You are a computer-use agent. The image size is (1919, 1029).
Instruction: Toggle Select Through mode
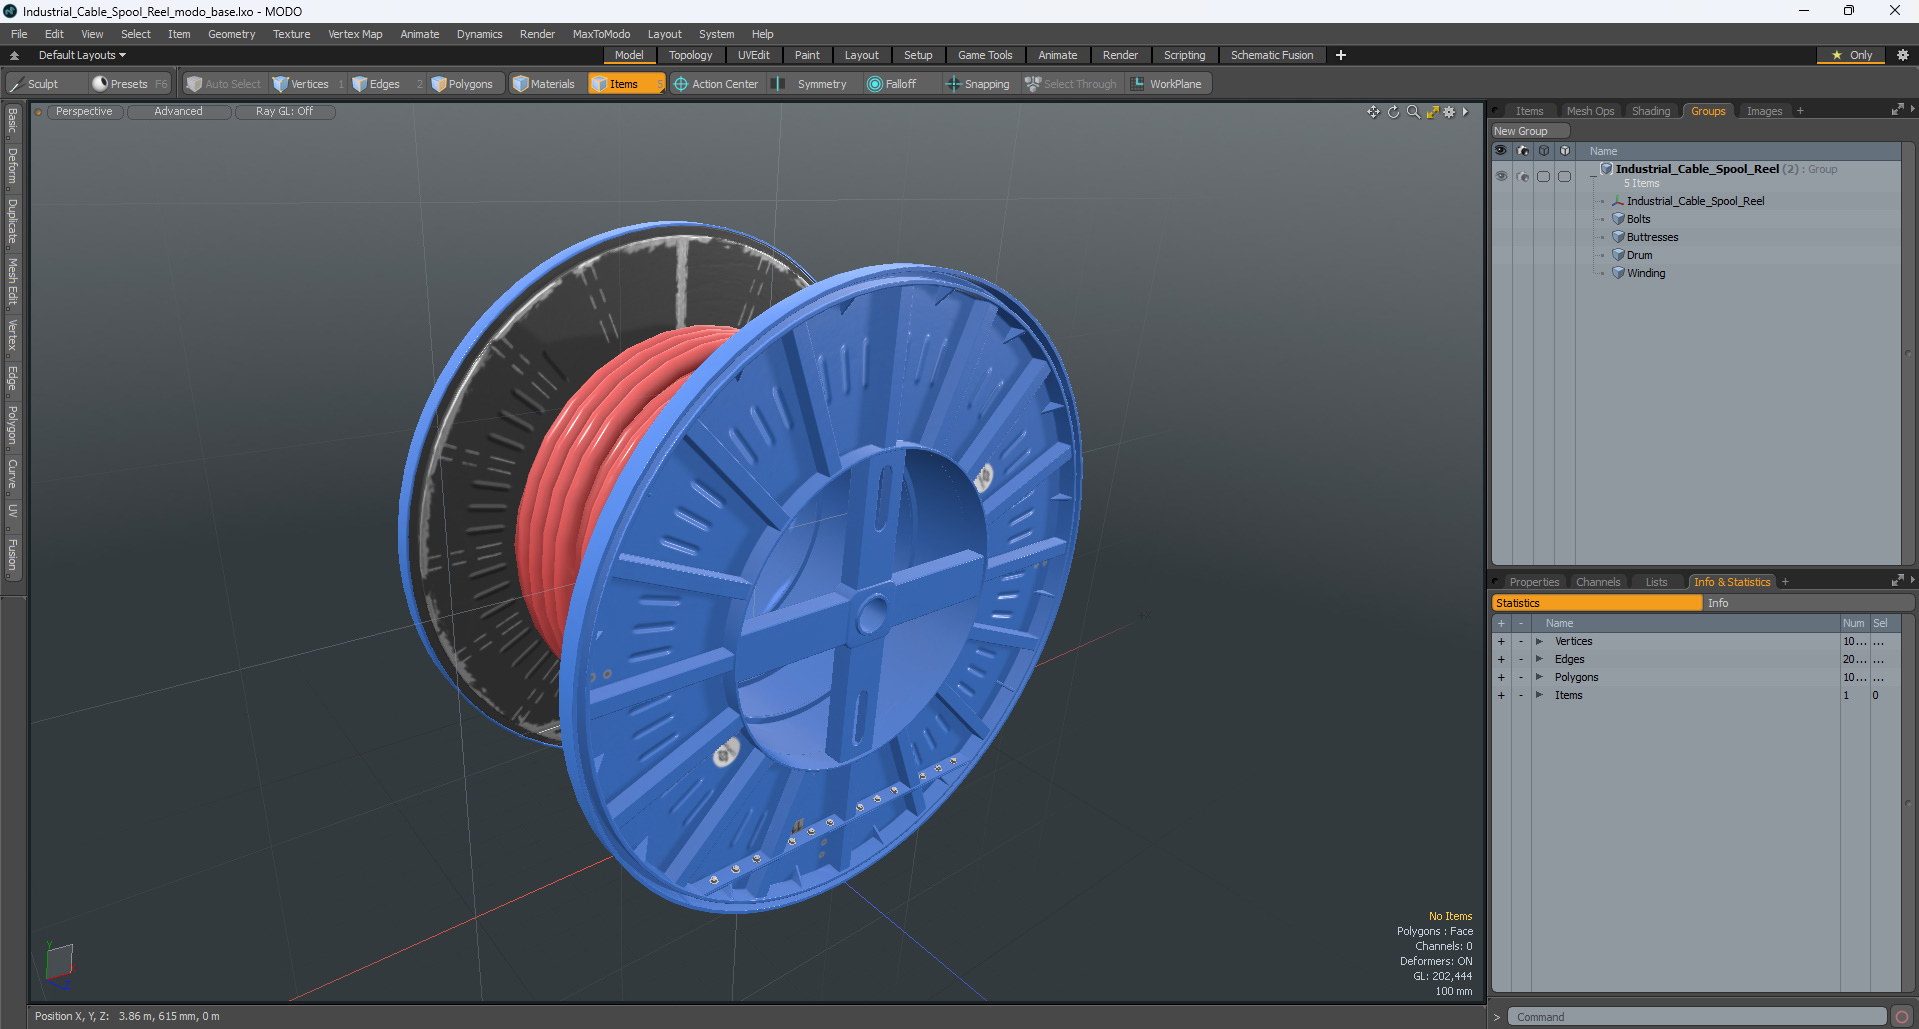pos(1071,84)
